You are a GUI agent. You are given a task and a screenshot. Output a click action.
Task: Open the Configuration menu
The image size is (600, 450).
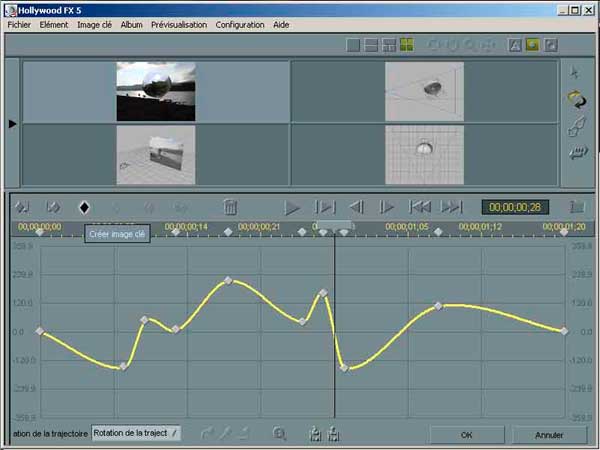coord(240,25)
